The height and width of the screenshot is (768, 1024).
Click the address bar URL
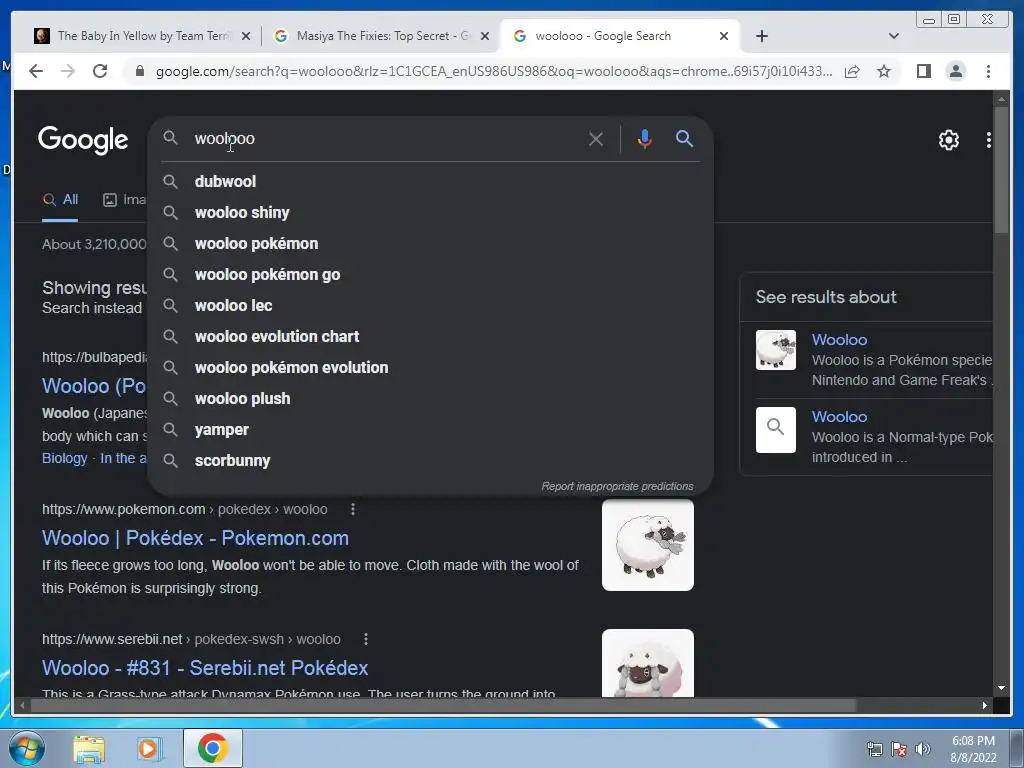(494, 71)
